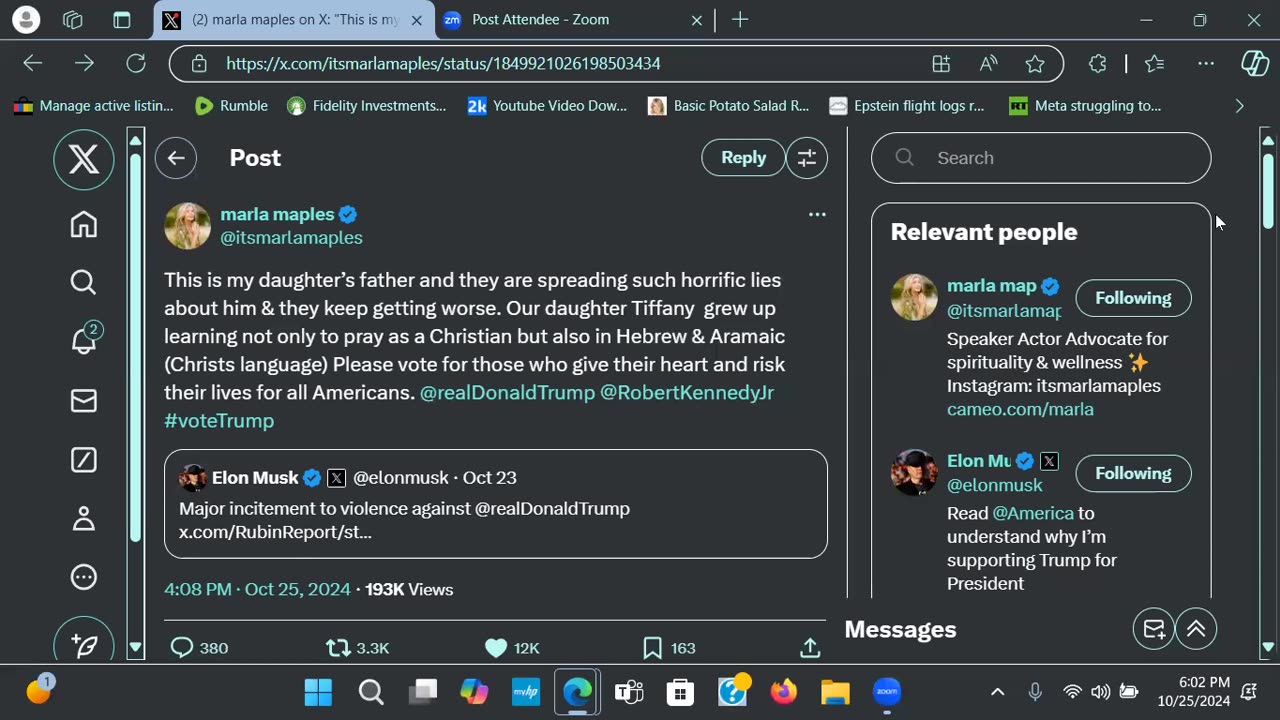Close the Post Attendee Zoom tab
Screen dimensions: 1280x720
point(697,20)
